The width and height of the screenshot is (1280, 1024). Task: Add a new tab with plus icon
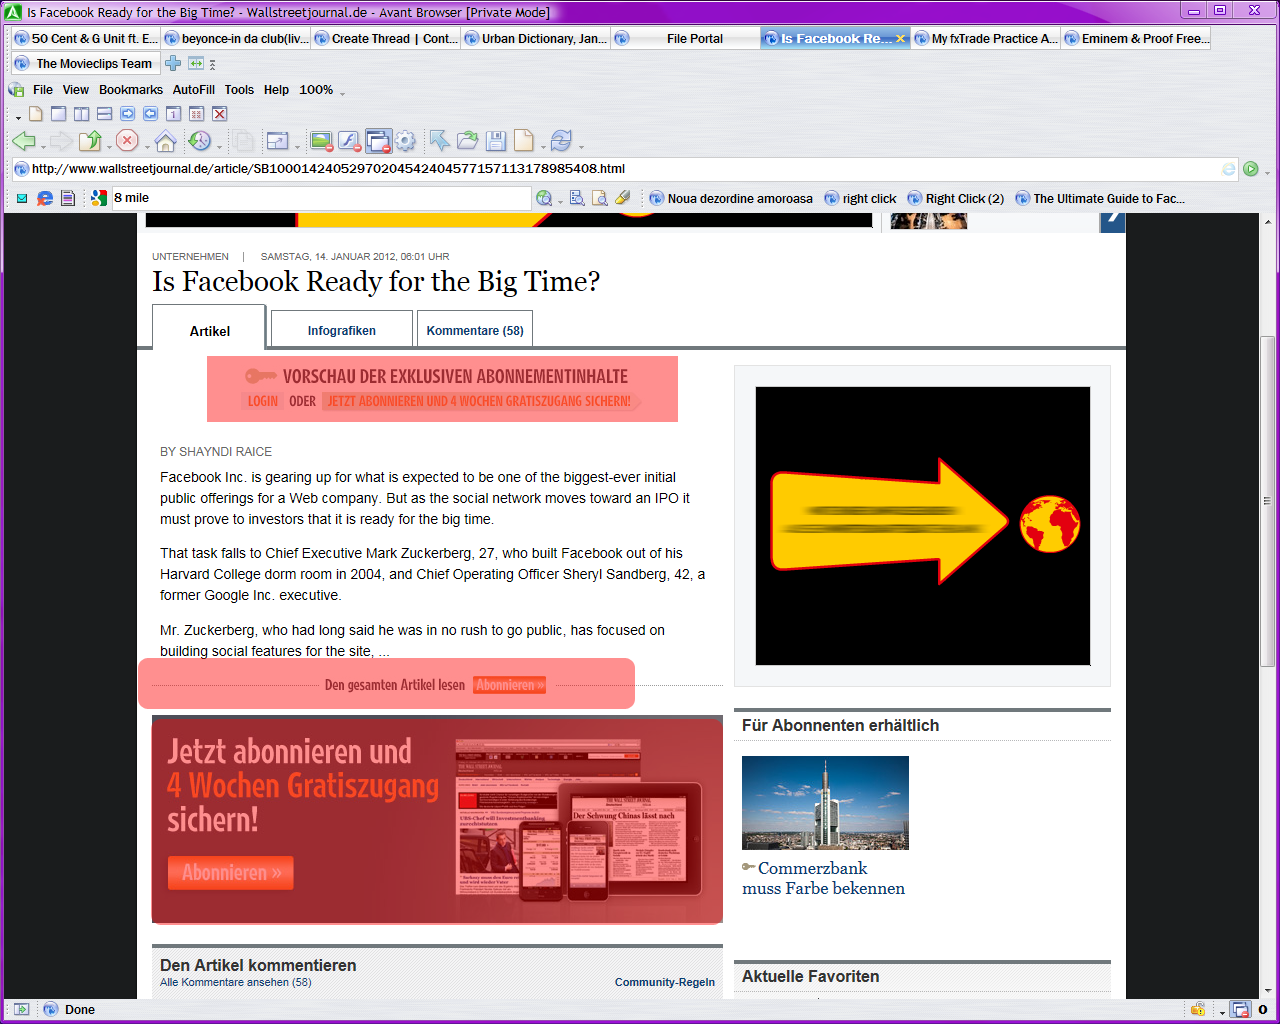(x=173, y=63)
